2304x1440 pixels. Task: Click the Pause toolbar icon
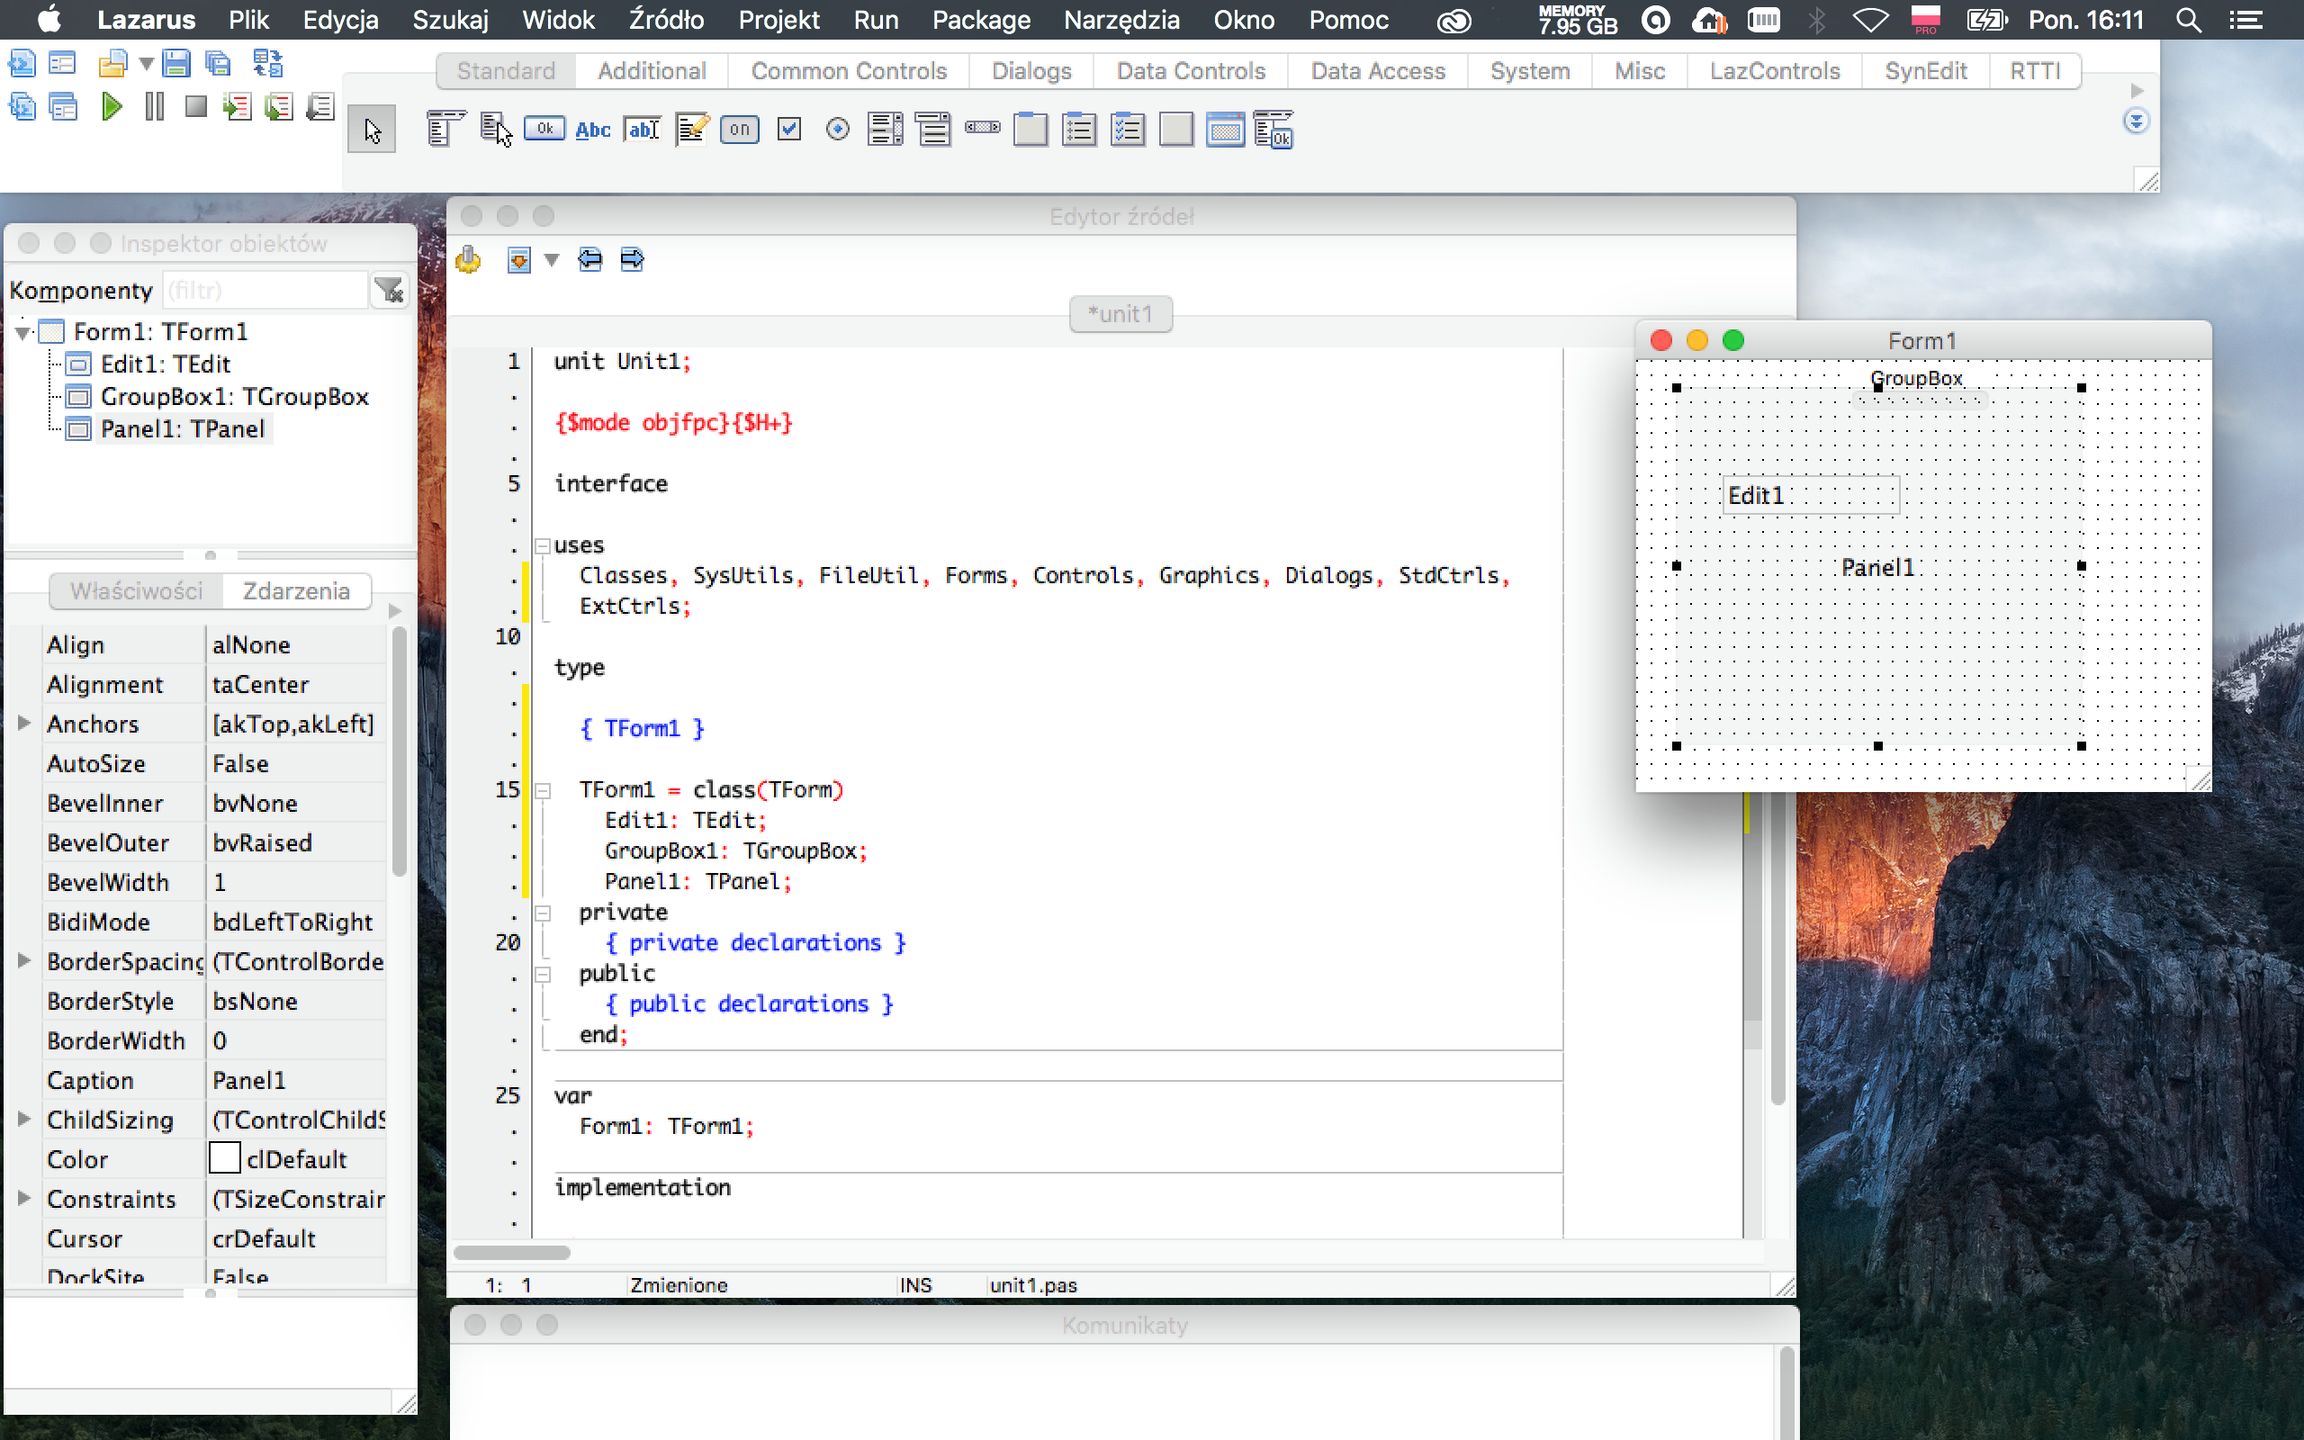(x=153, y=107)
